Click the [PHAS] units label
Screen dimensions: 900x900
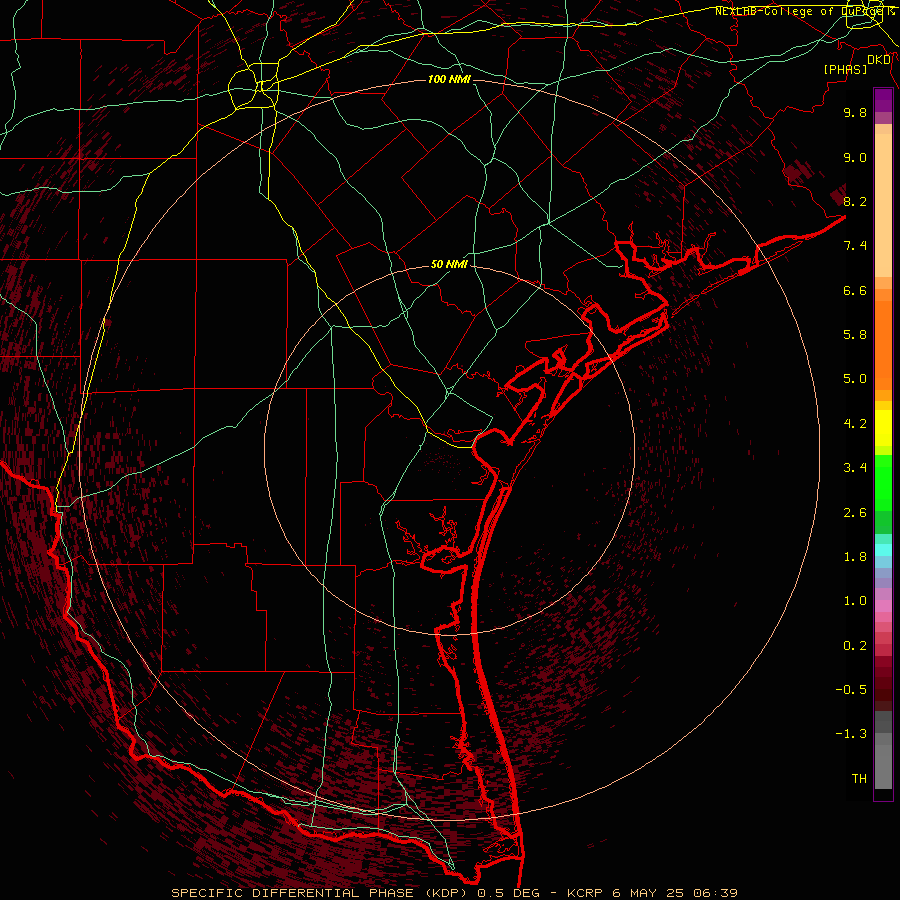pos(845,69)
